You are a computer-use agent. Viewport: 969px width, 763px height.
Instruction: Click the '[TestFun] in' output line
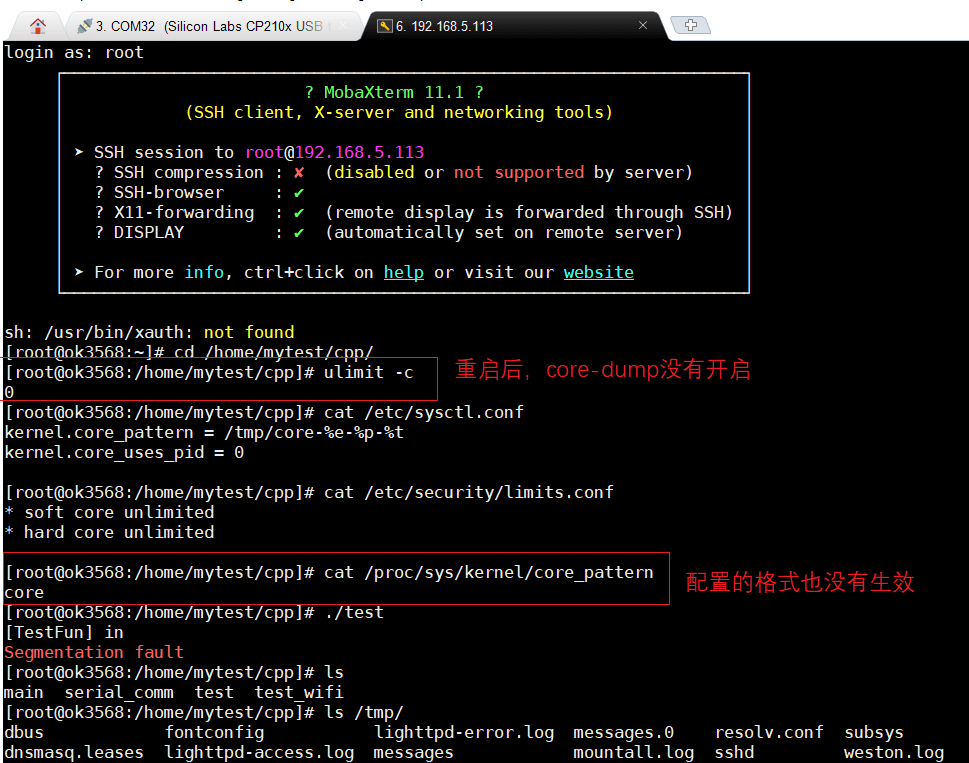tap(64, 632)
